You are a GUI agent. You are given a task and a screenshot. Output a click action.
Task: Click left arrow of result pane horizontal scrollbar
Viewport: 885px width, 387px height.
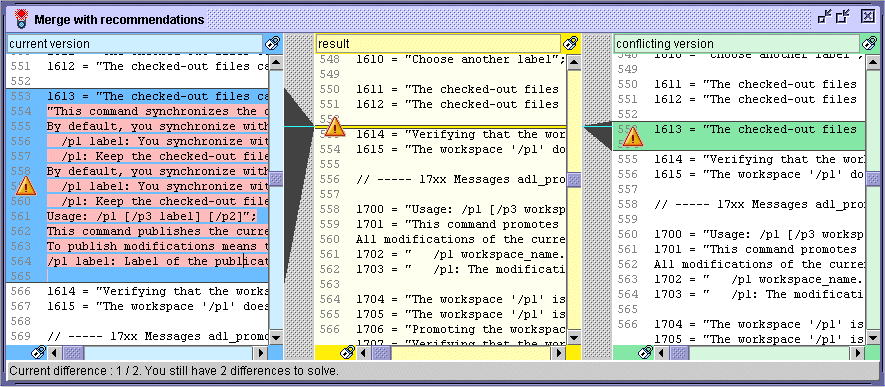[364, 353]
